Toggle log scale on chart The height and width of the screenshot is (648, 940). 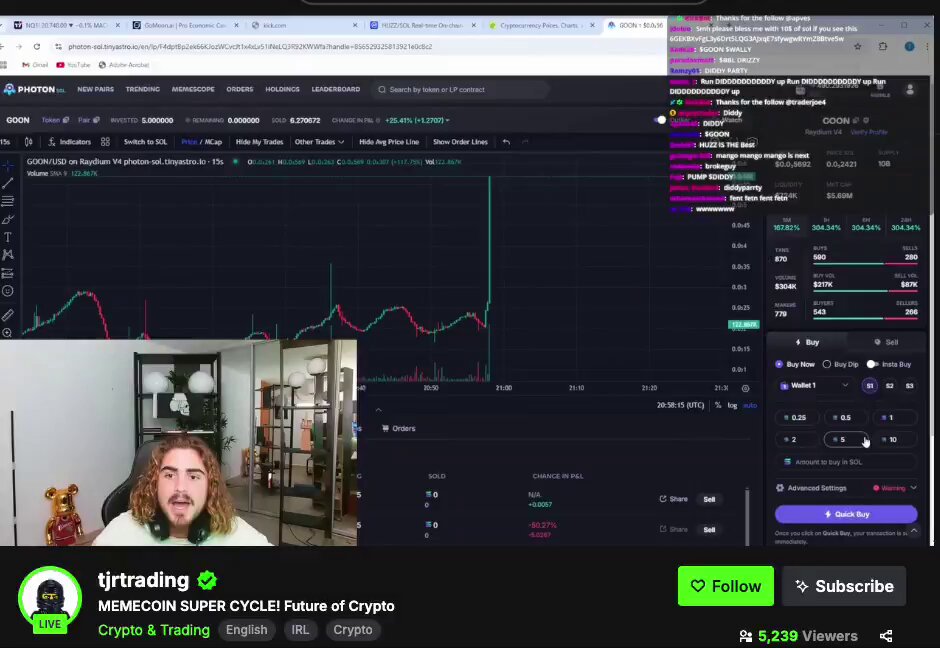[x=733, y=406]
